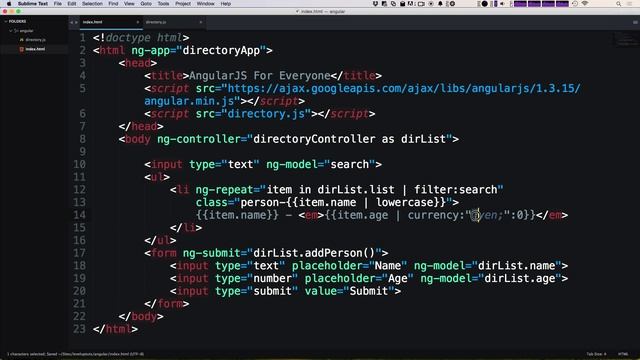Open macOS Spotlight search

tap(618, 4)
